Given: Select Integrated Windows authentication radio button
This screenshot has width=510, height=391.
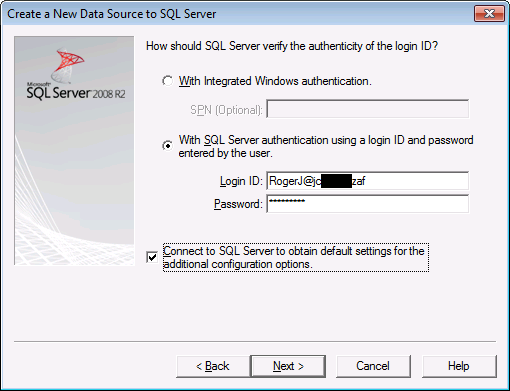Looking at the screenshot, I should point(167,81).
